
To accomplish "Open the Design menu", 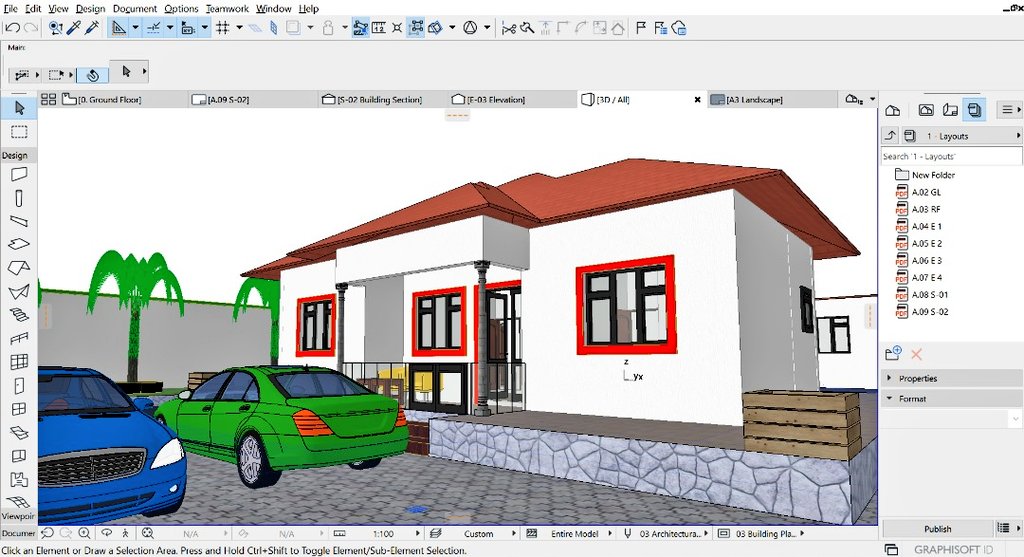I will [x=90, y=8].
